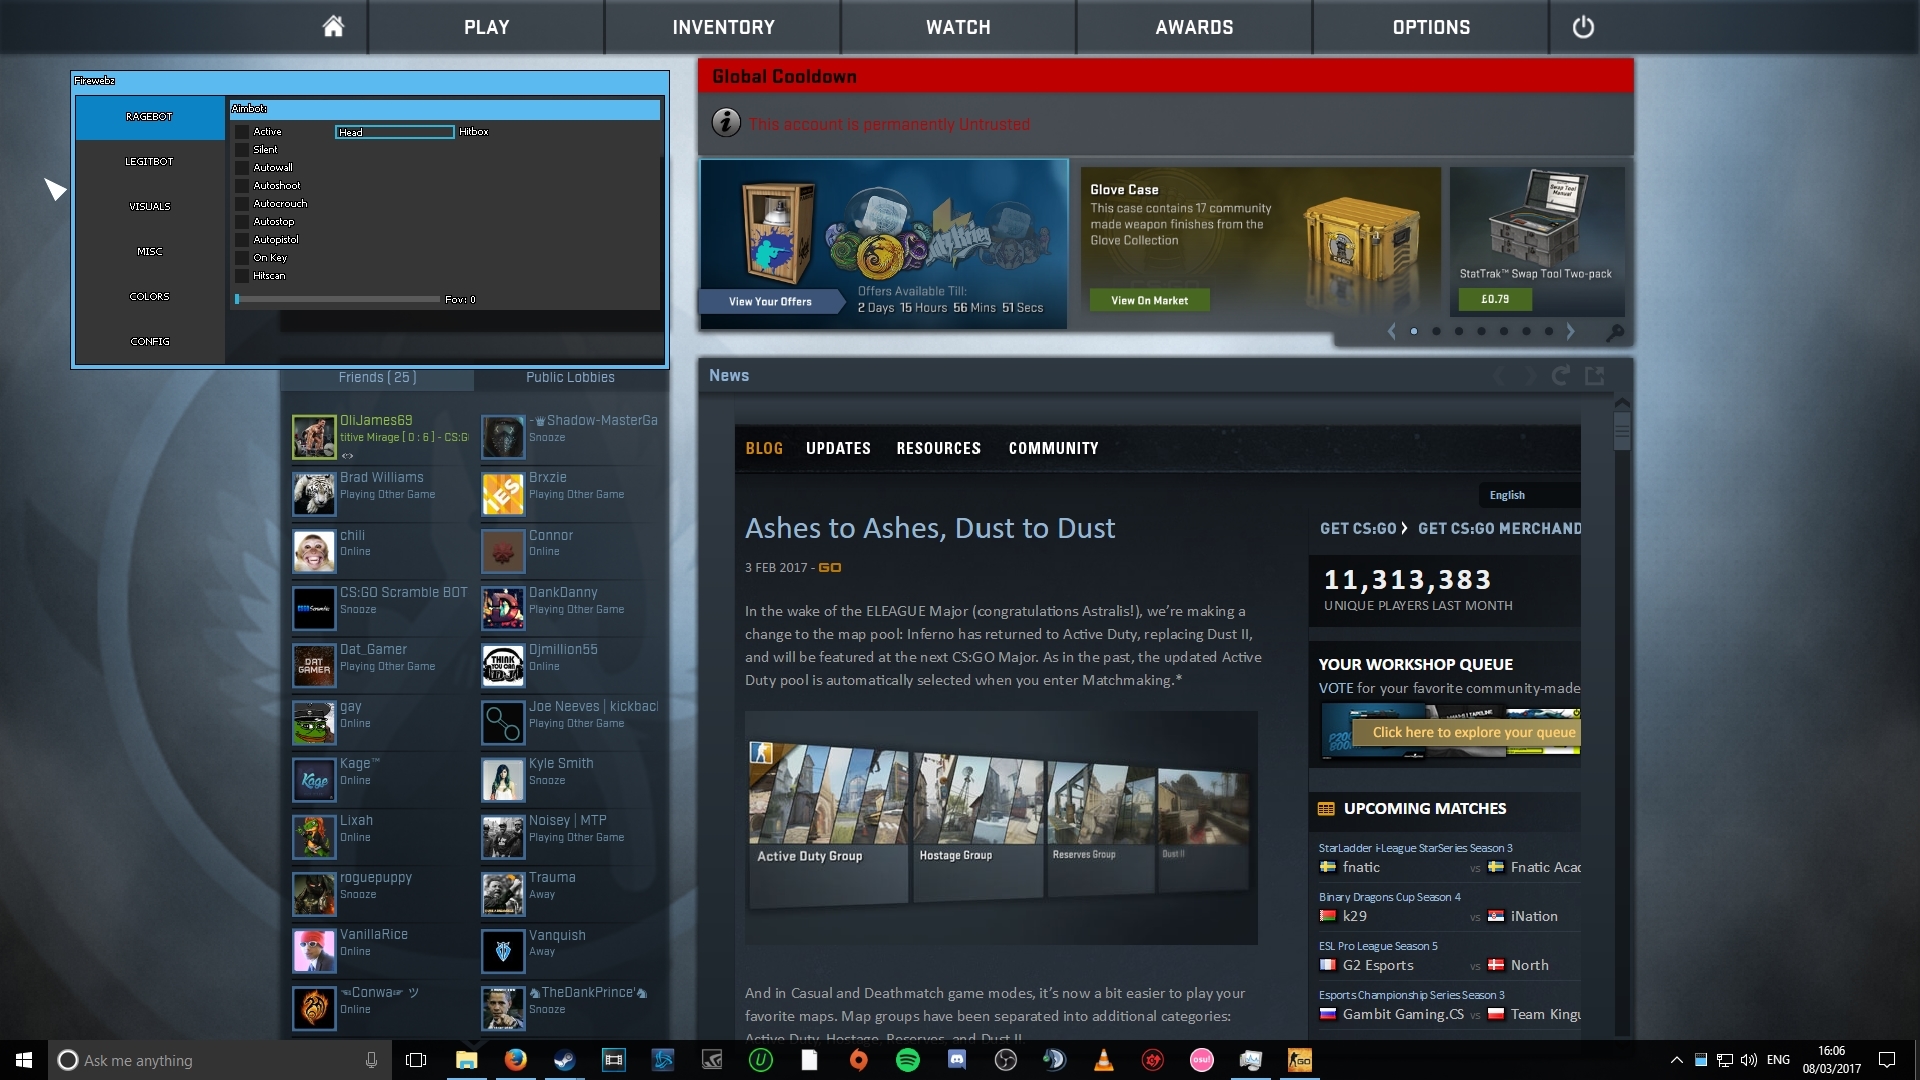Open News in external browser icon

point(1595,376)
